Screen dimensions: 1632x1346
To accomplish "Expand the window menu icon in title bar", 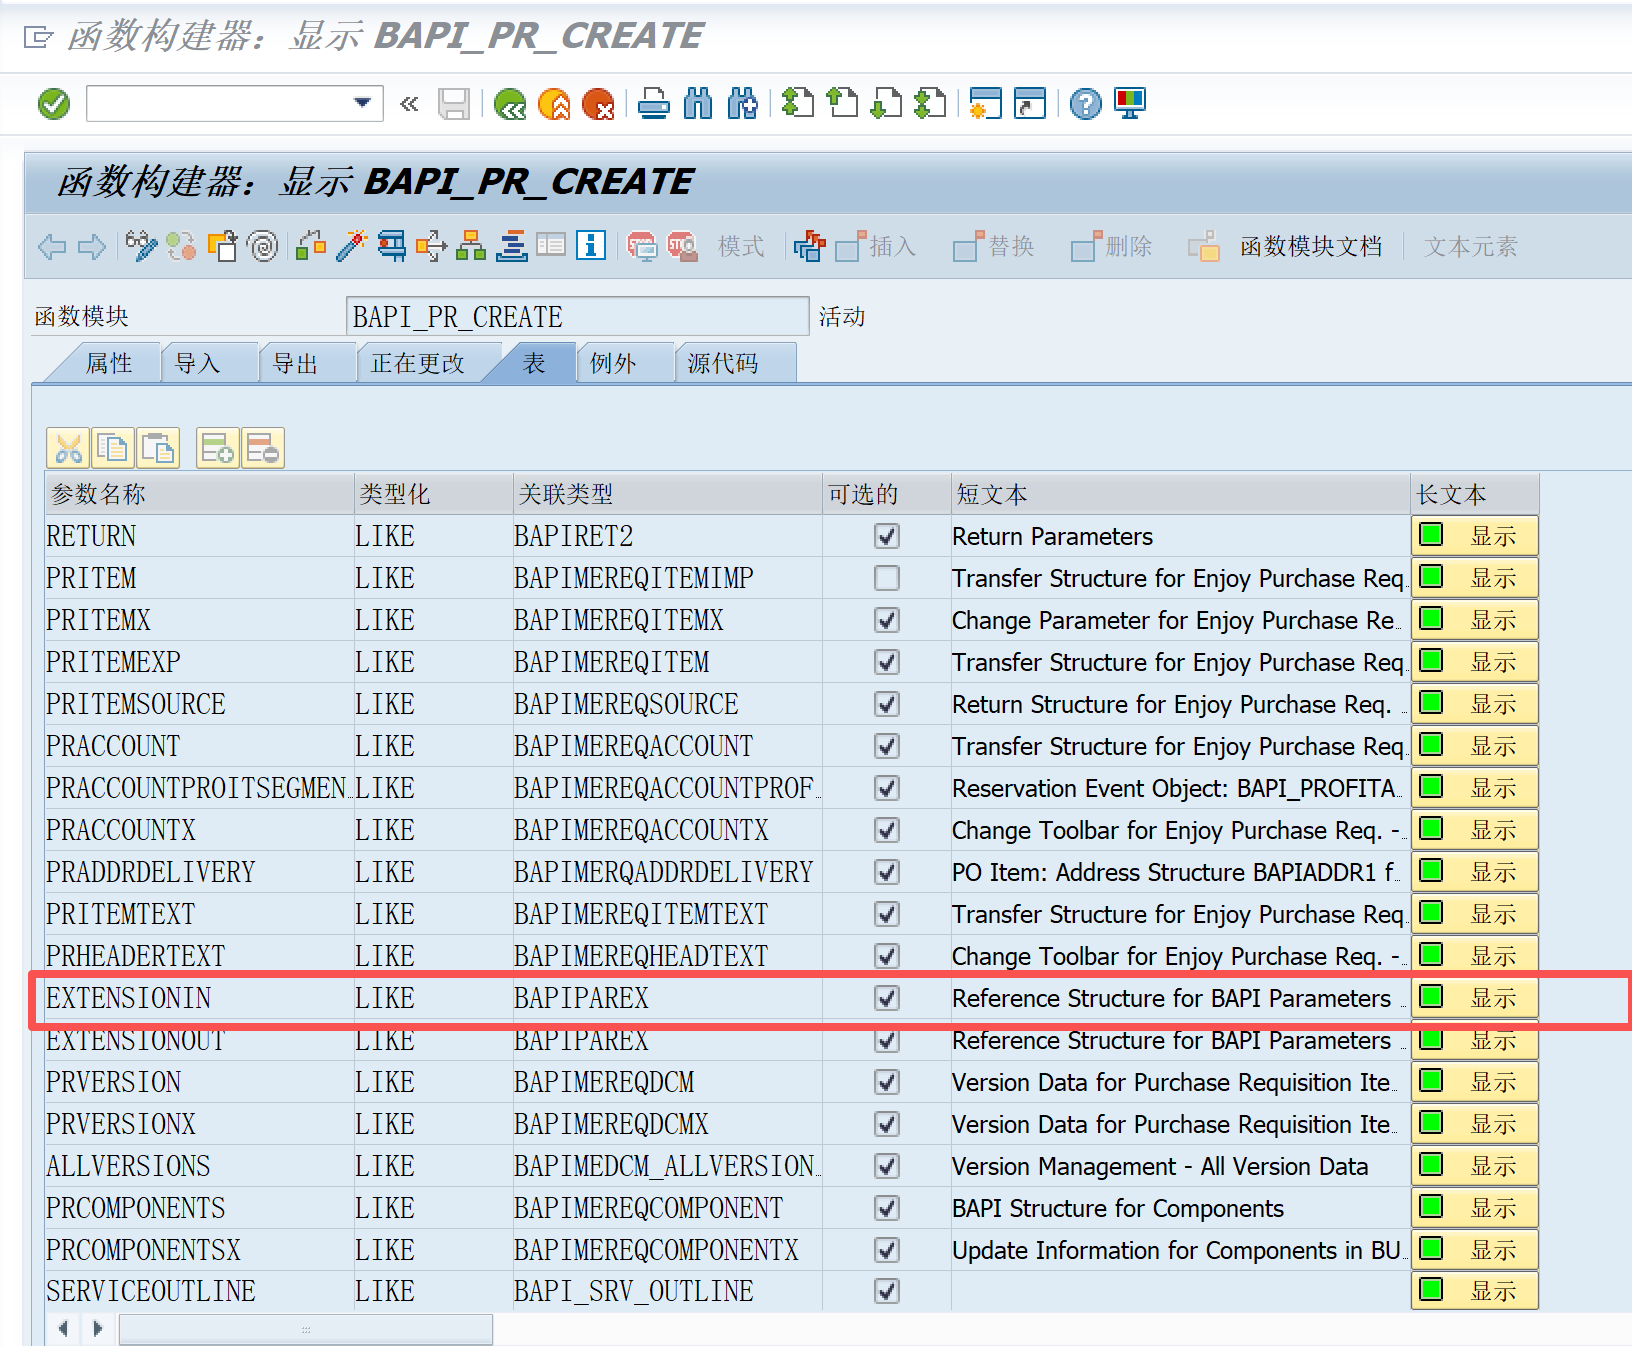I will [x=38, y=38].
